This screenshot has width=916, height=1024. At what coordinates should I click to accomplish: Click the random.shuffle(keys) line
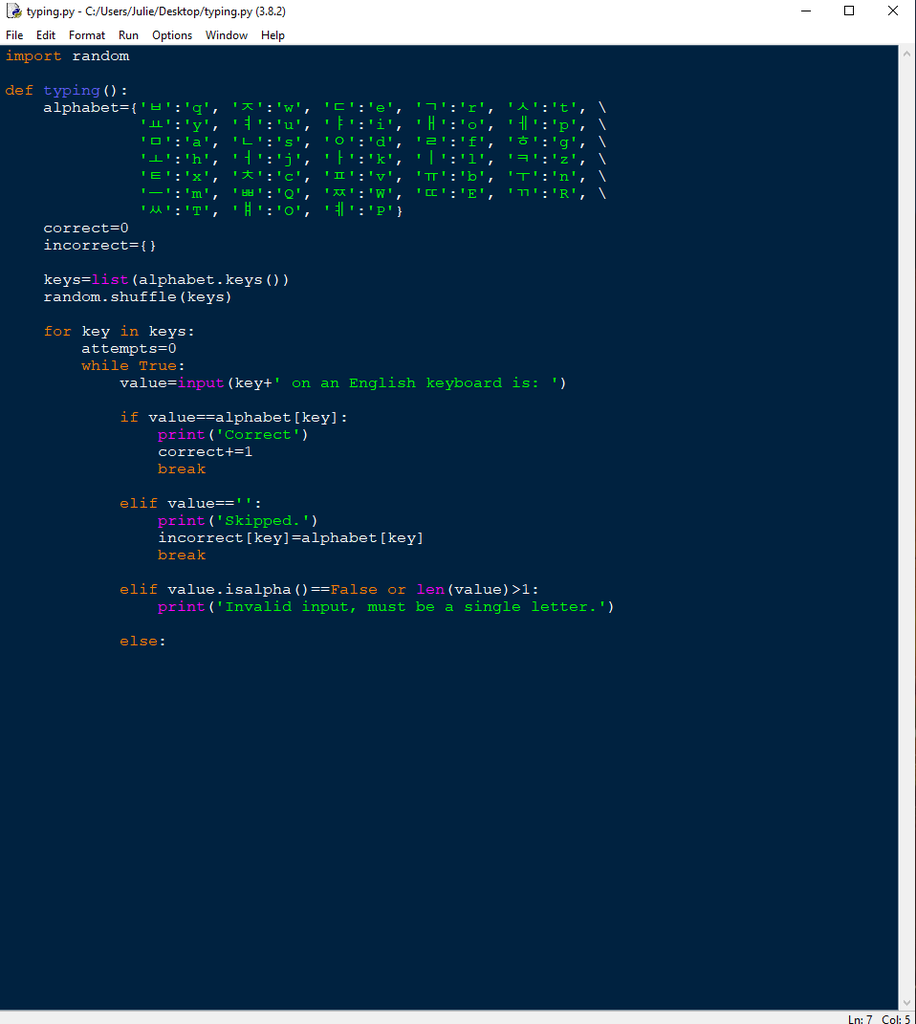(135, 296)
